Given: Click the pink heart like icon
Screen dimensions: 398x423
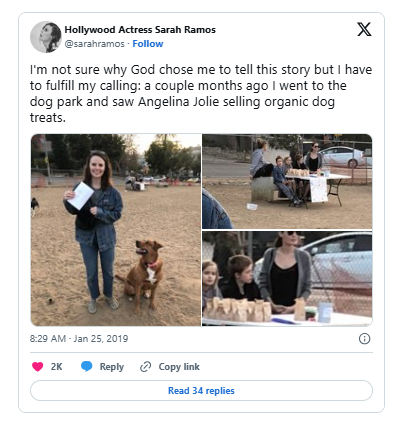Looking at the screenshot, I should [37, 367].
